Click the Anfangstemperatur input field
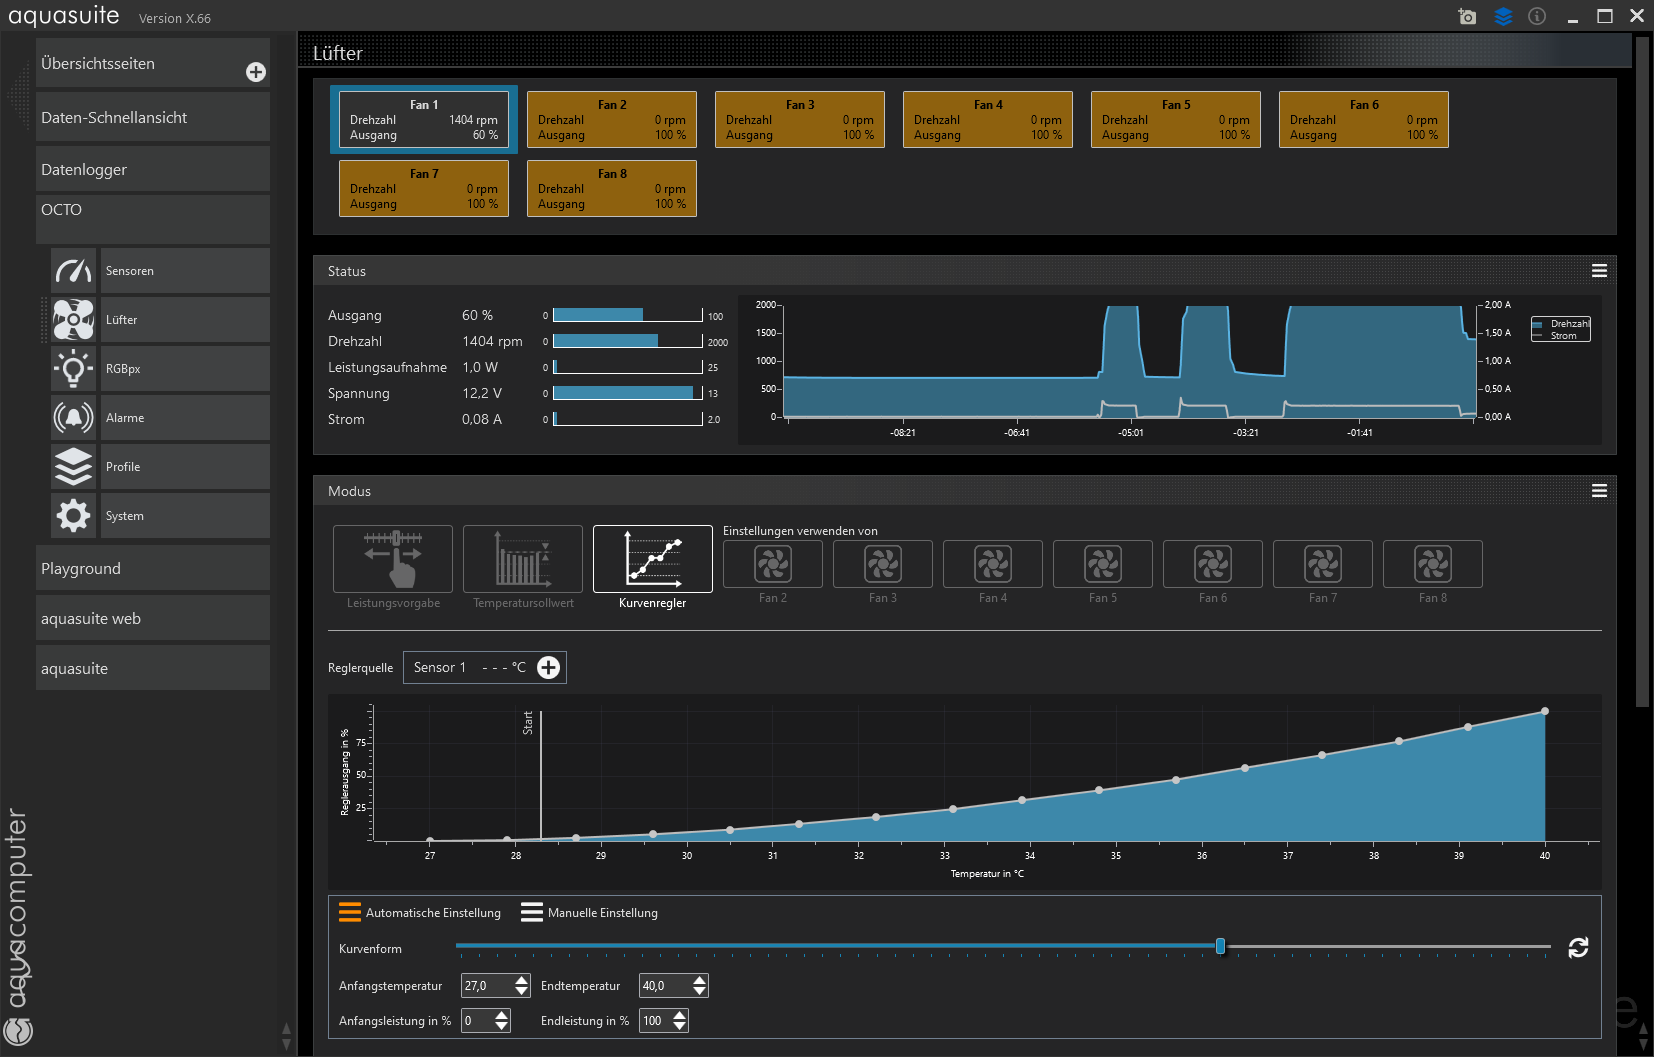The height and width of the screenshot is (1057, 1654). click(486, 986)
